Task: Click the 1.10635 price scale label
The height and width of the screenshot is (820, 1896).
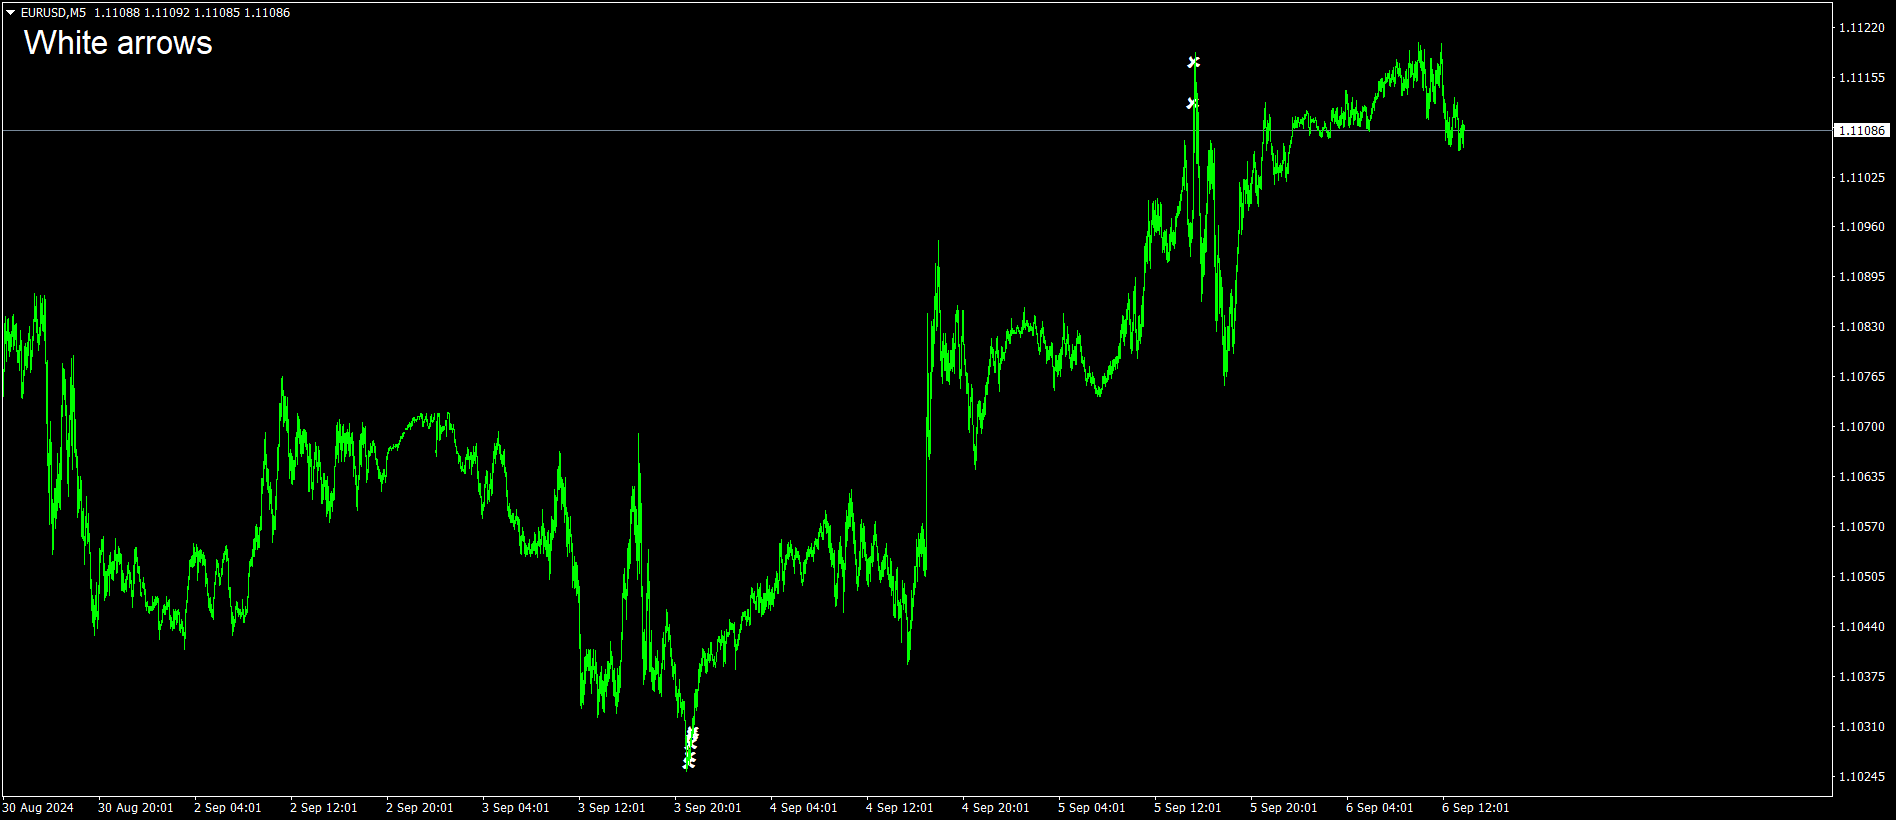Action: point(1862,477)
